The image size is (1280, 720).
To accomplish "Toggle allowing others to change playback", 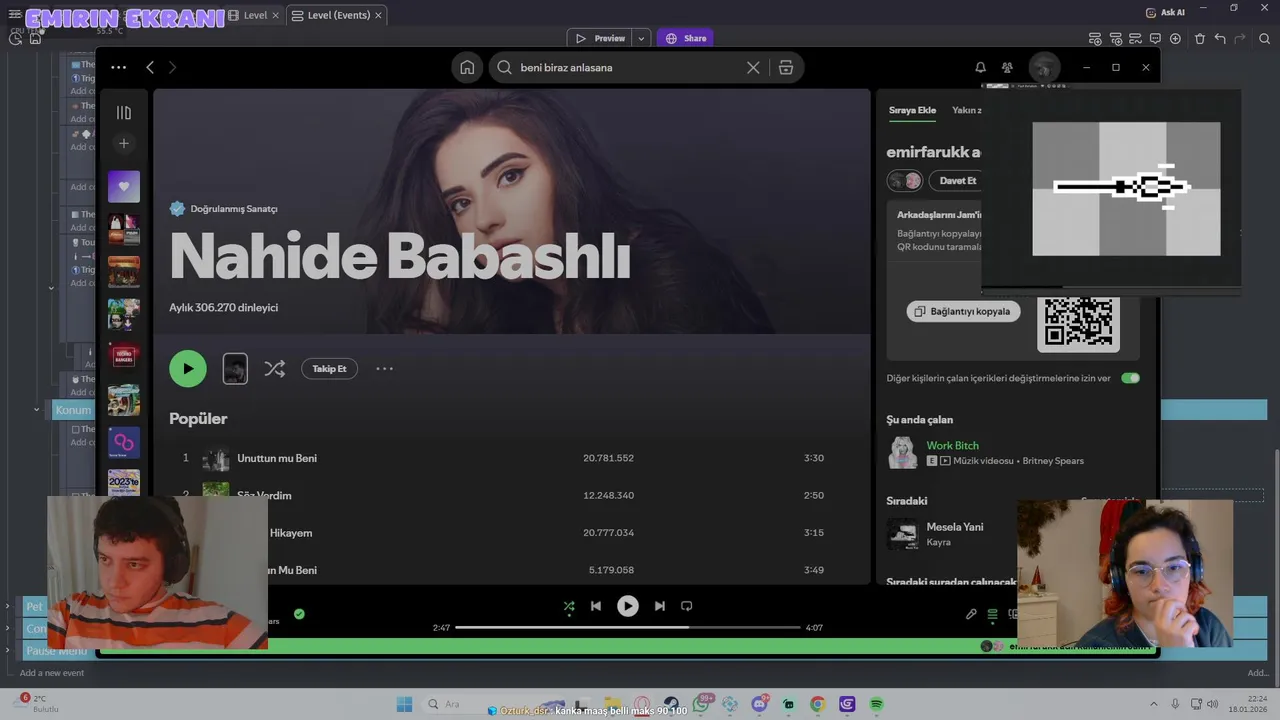I will click(x=1131, y=378).
